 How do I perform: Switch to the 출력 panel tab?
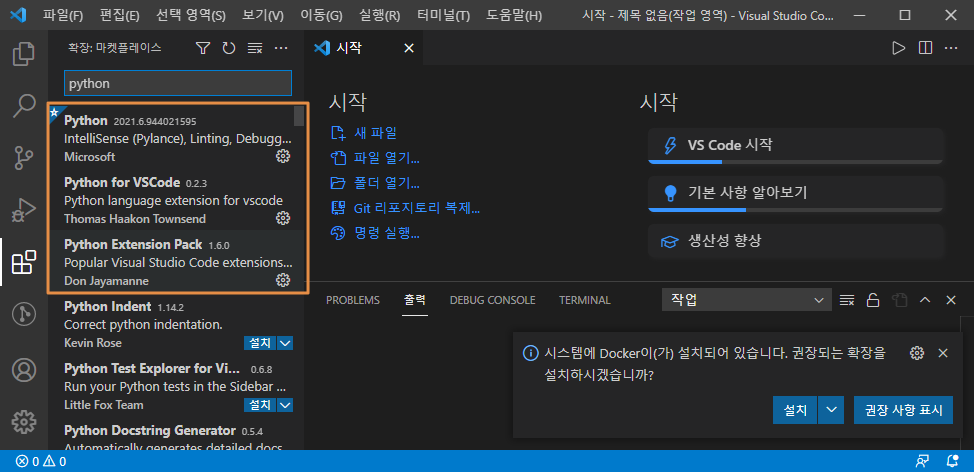(x=414, y=300)
